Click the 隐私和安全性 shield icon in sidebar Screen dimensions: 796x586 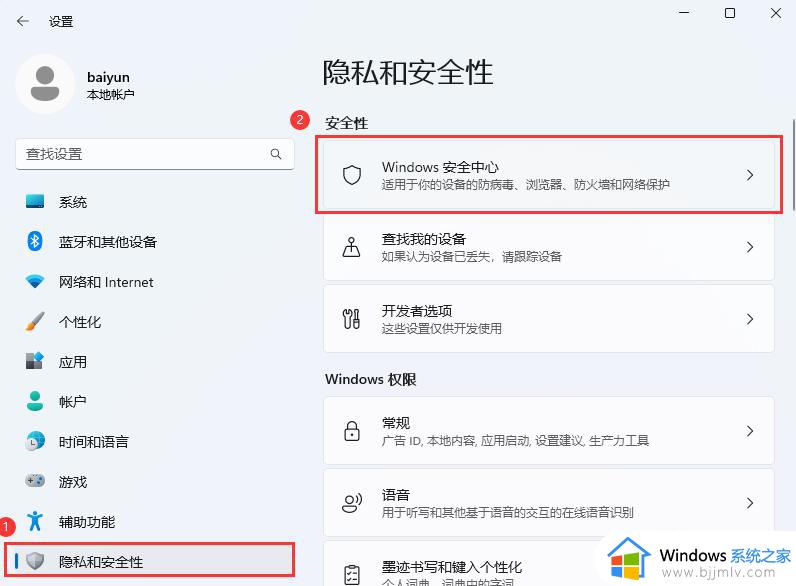pos(35,561)
